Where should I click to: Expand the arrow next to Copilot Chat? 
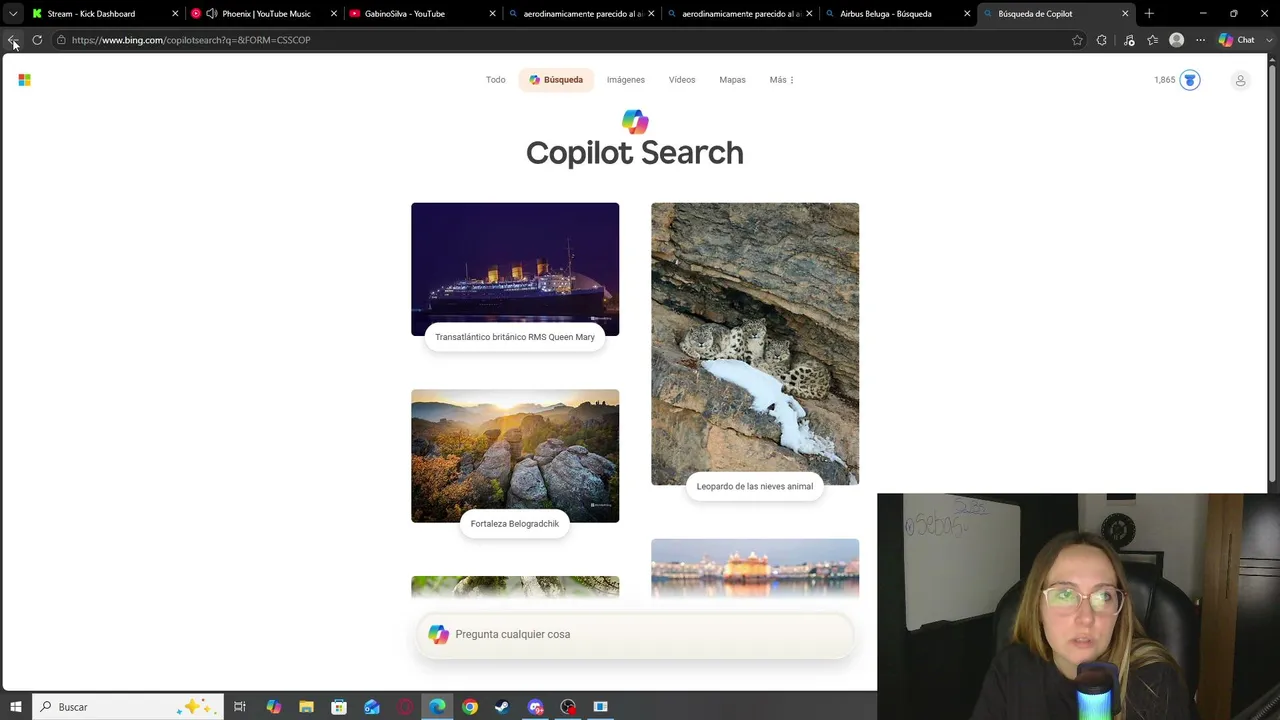pyautogui.click(x=1269, y=40)
